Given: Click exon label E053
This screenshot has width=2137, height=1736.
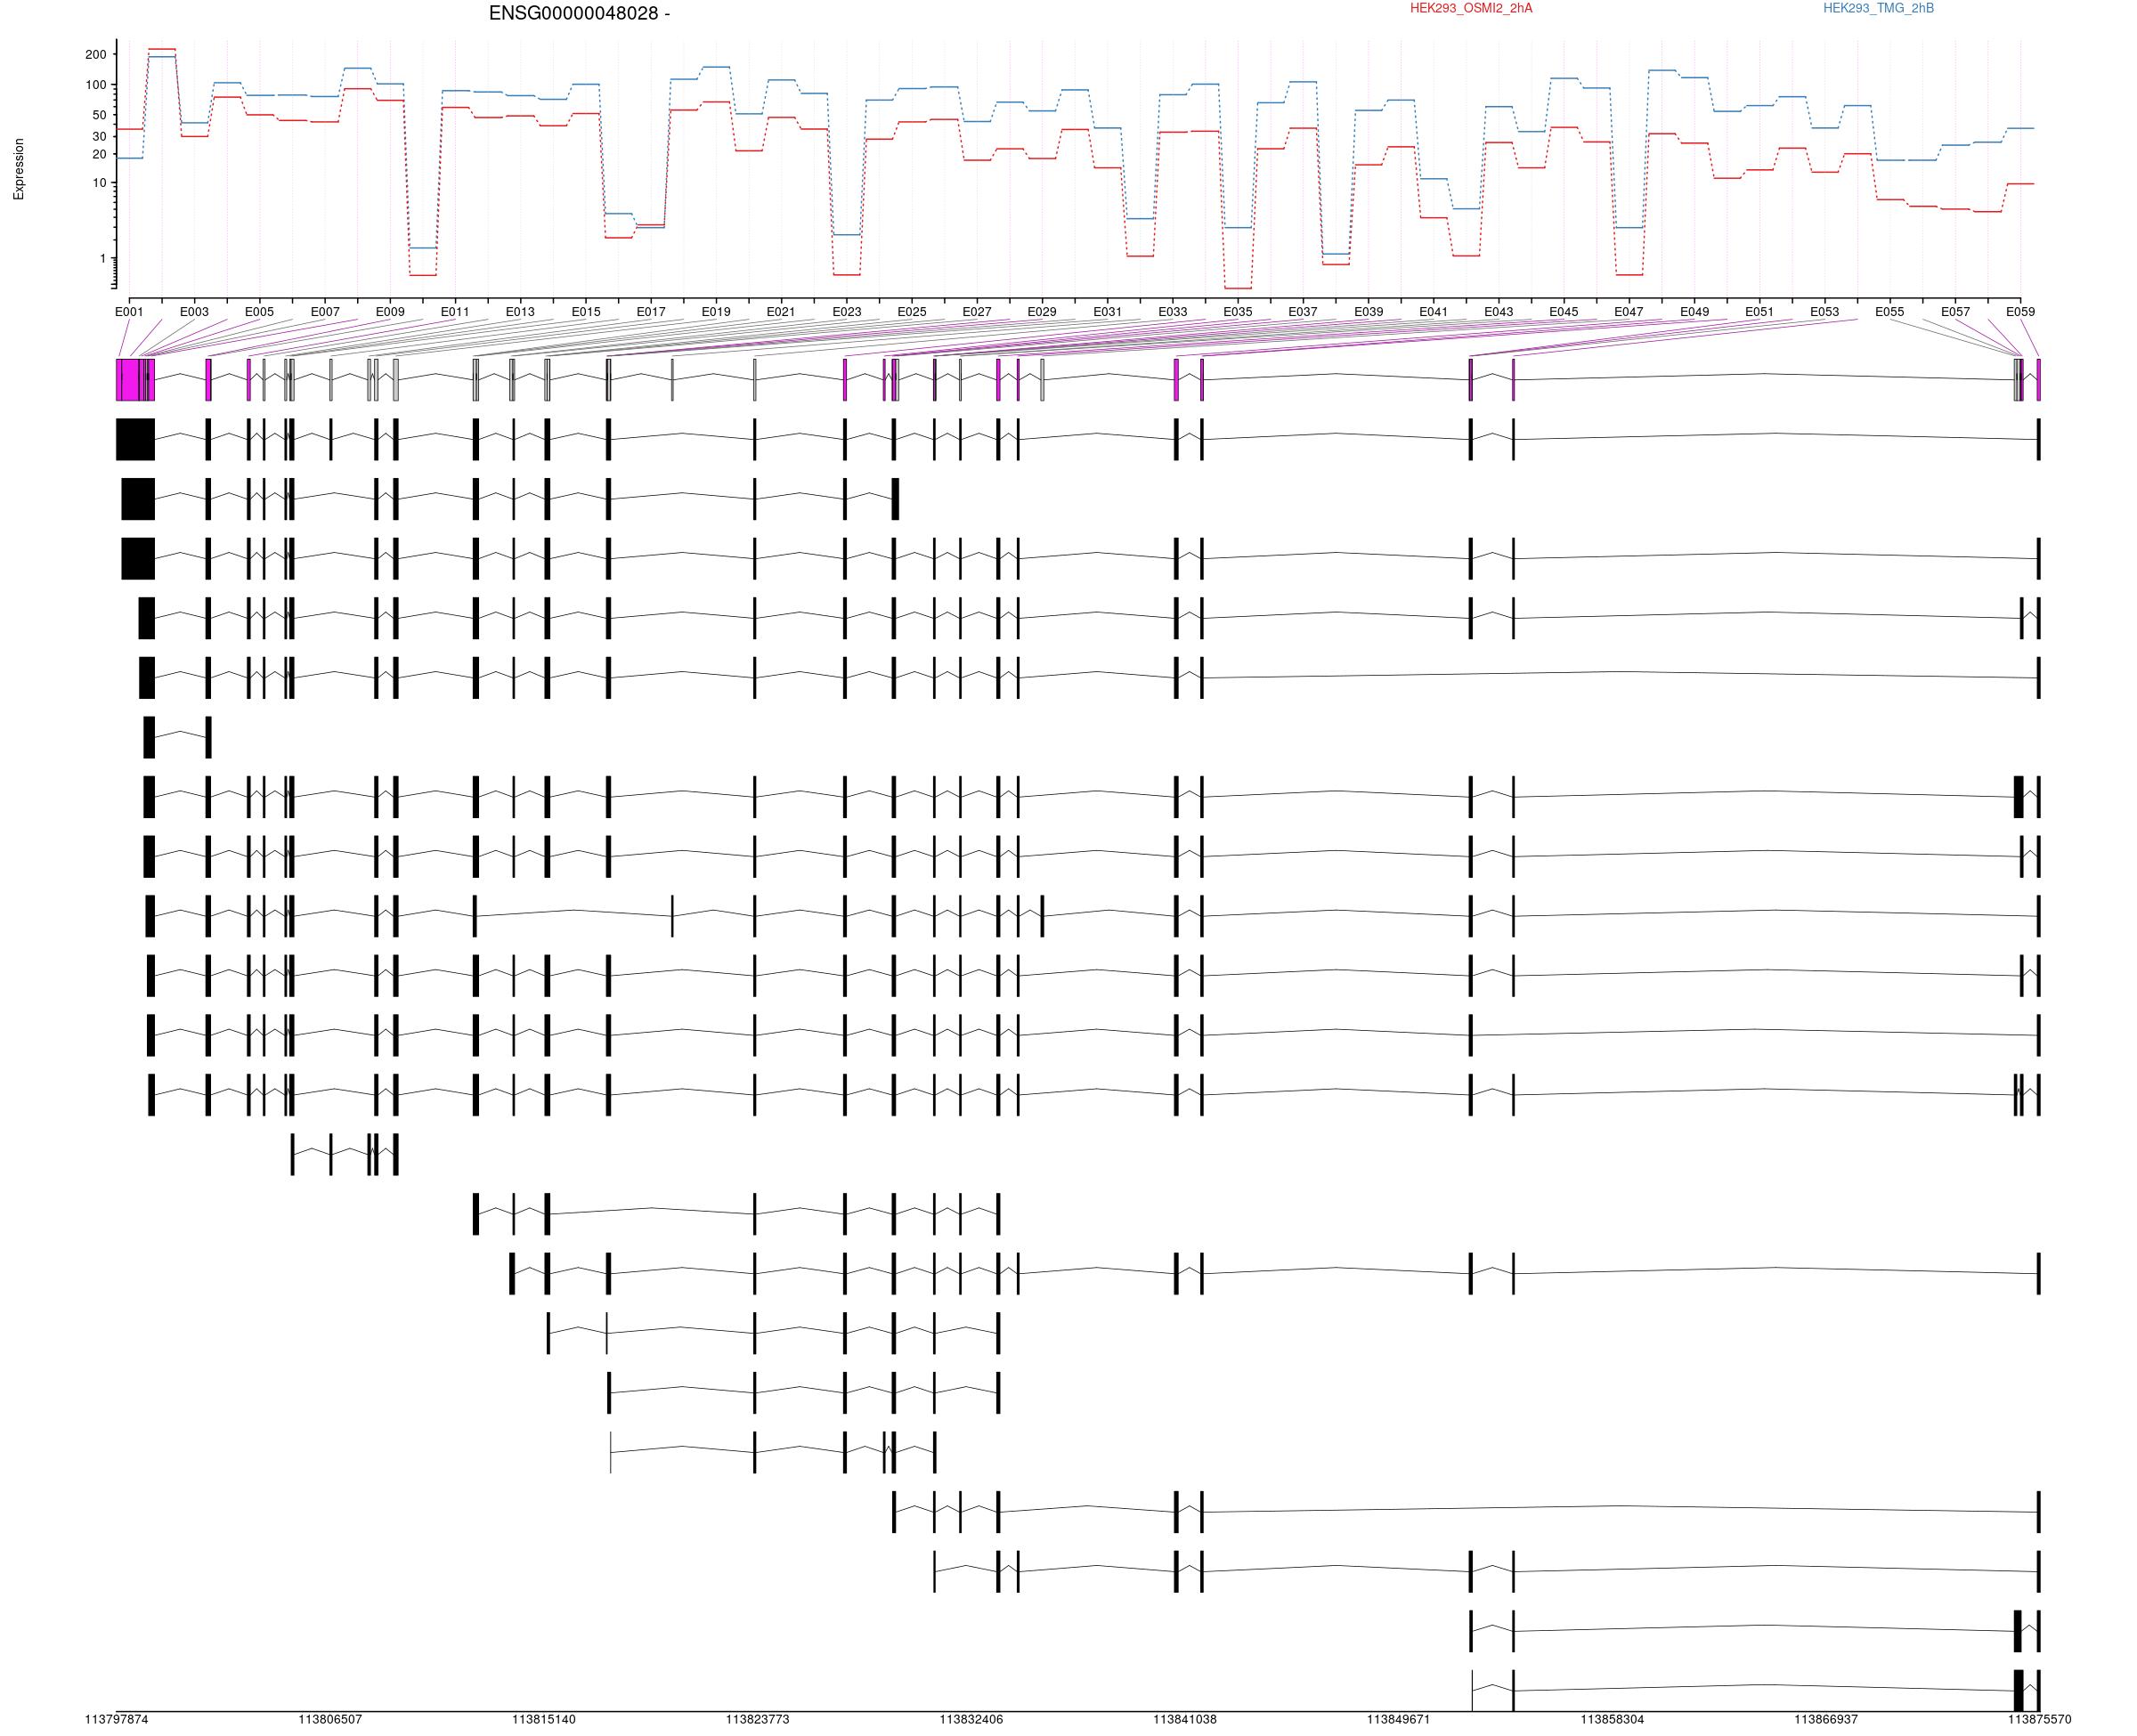Looking at the screenshot, I should pos(1825,312).
